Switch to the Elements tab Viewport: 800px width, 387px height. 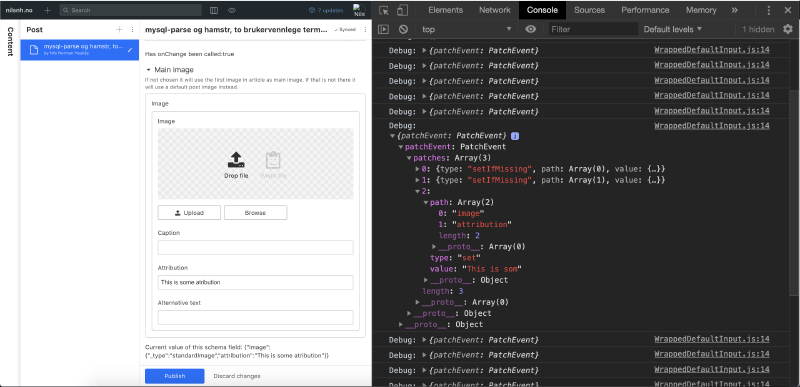(x=445, y=10)
